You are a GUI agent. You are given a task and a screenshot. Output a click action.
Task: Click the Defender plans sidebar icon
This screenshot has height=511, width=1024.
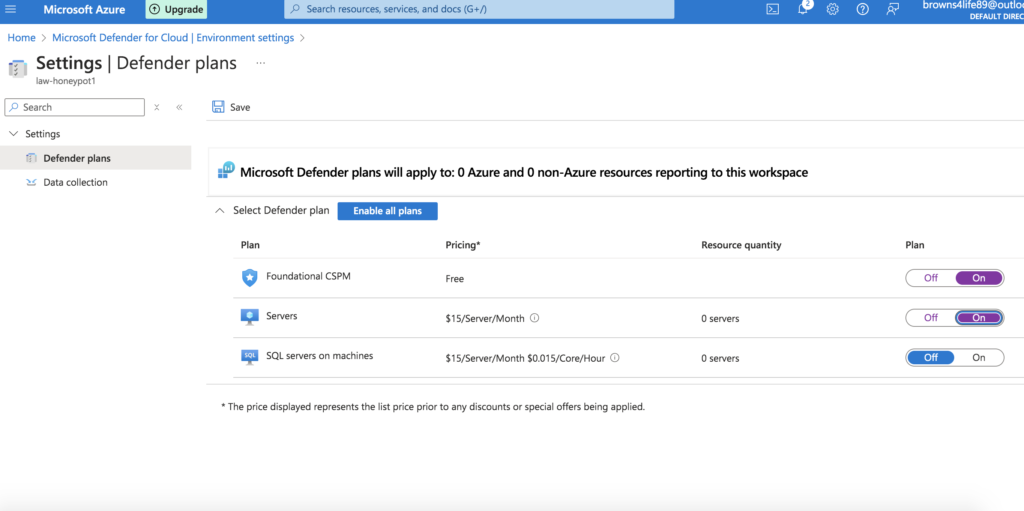pyautogui.click(x=31, y=158)
